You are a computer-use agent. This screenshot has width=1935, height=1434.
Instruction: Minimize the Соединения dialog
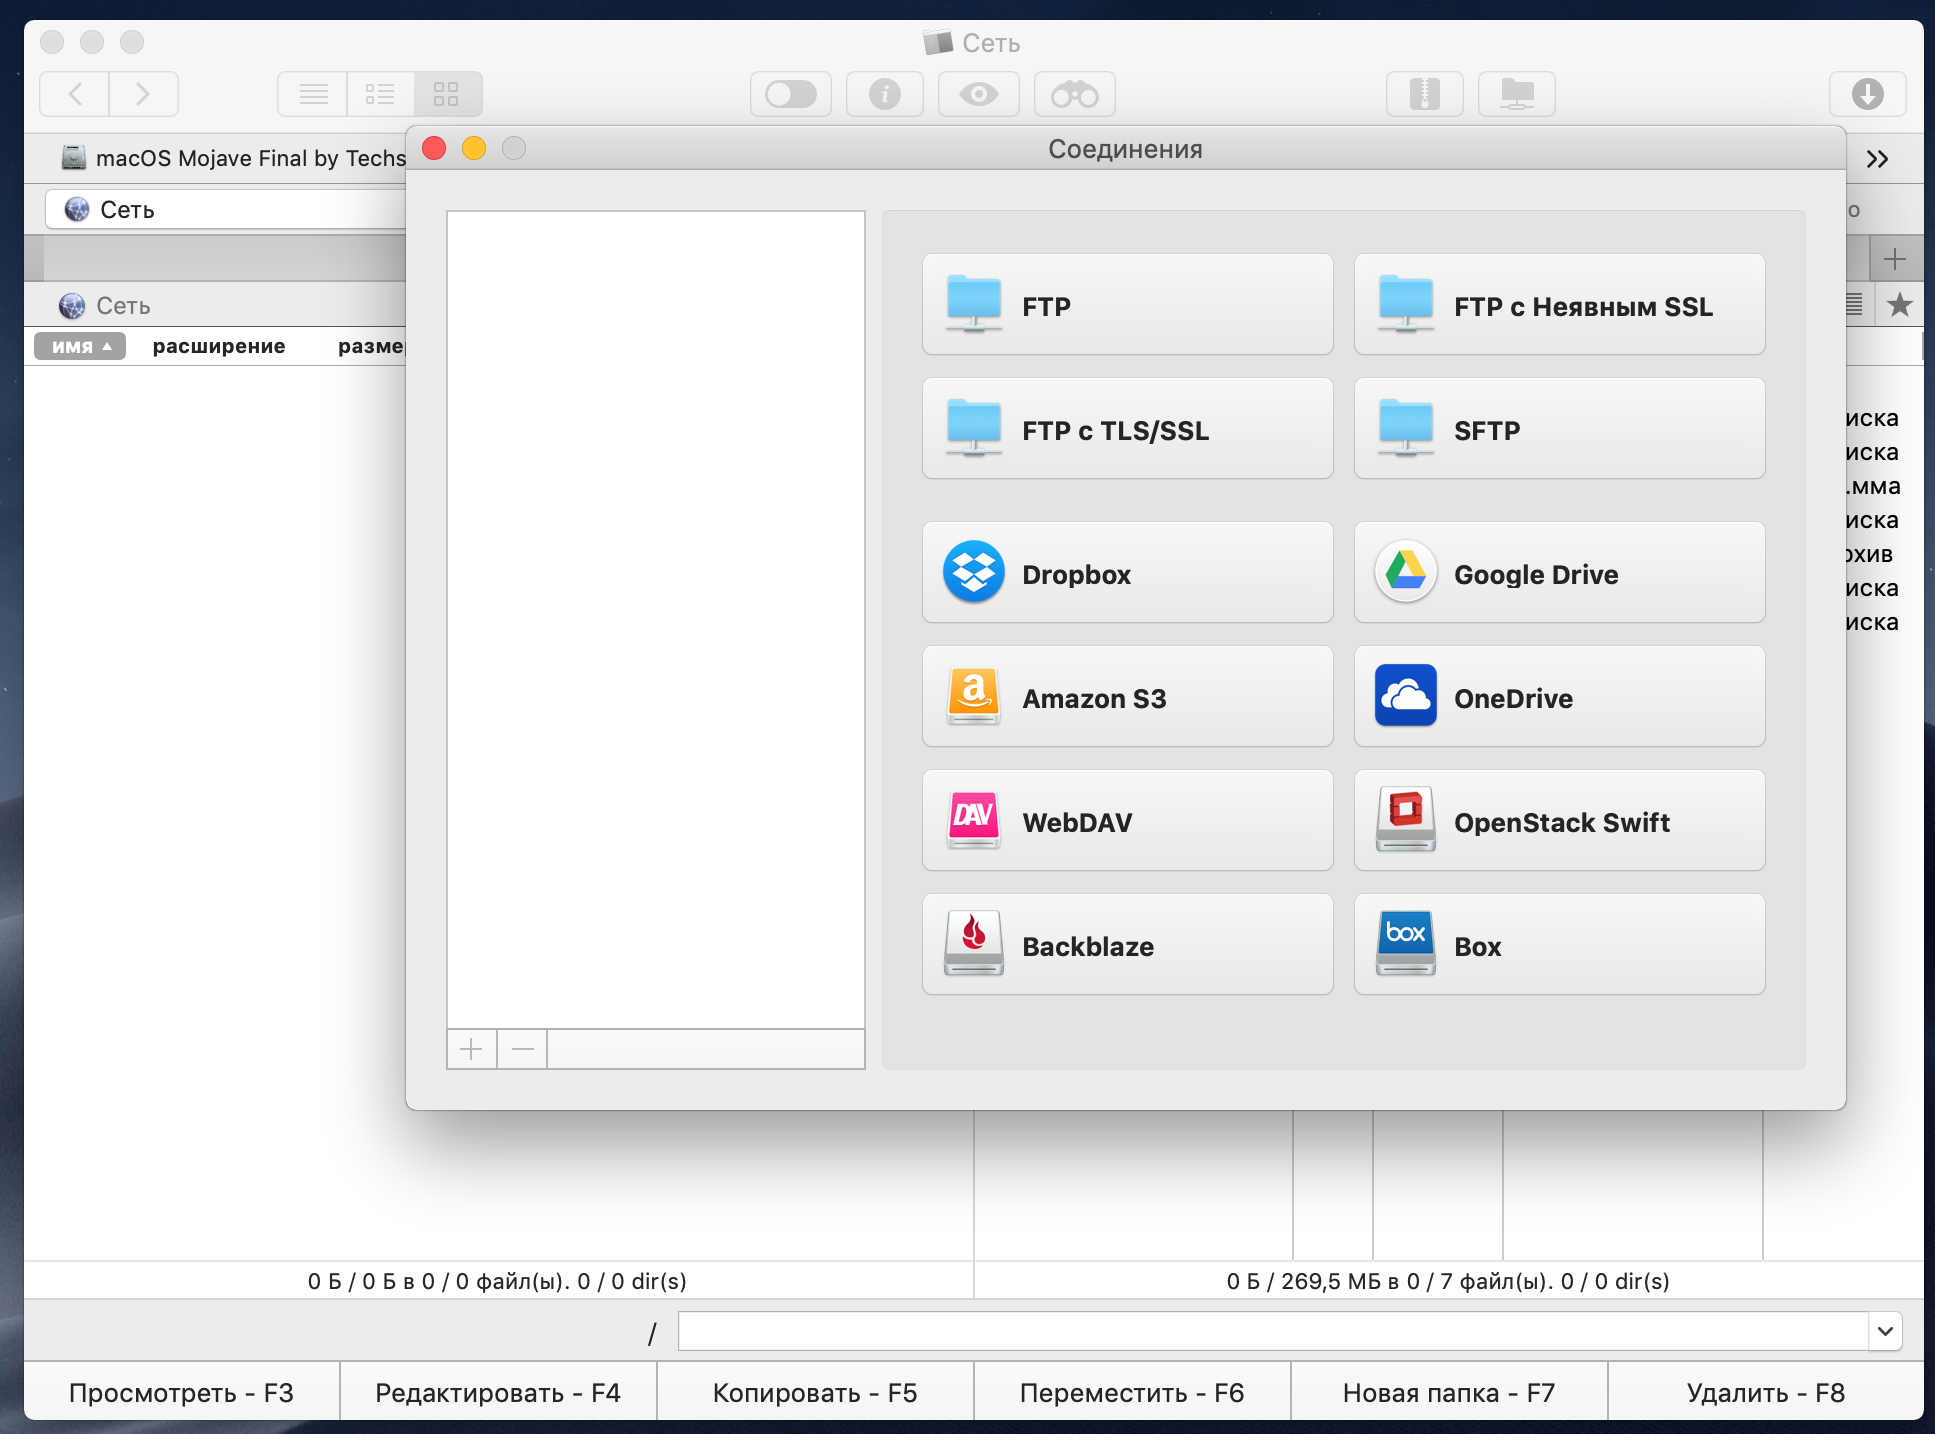(474, 149)
